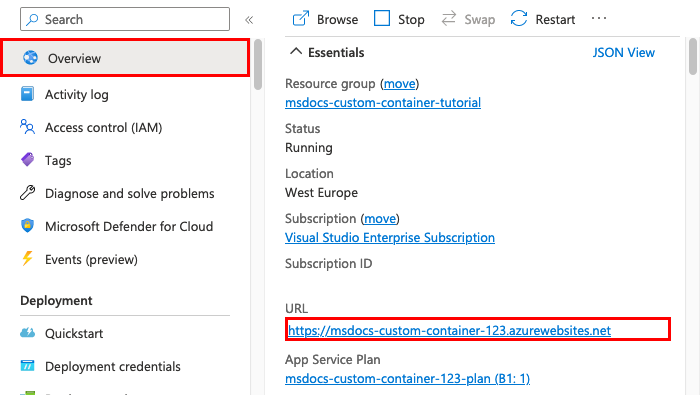The width and height of the screenshot is (700, 395).
Task: Click the purple Tags icon
Action: tap(27, 159)
